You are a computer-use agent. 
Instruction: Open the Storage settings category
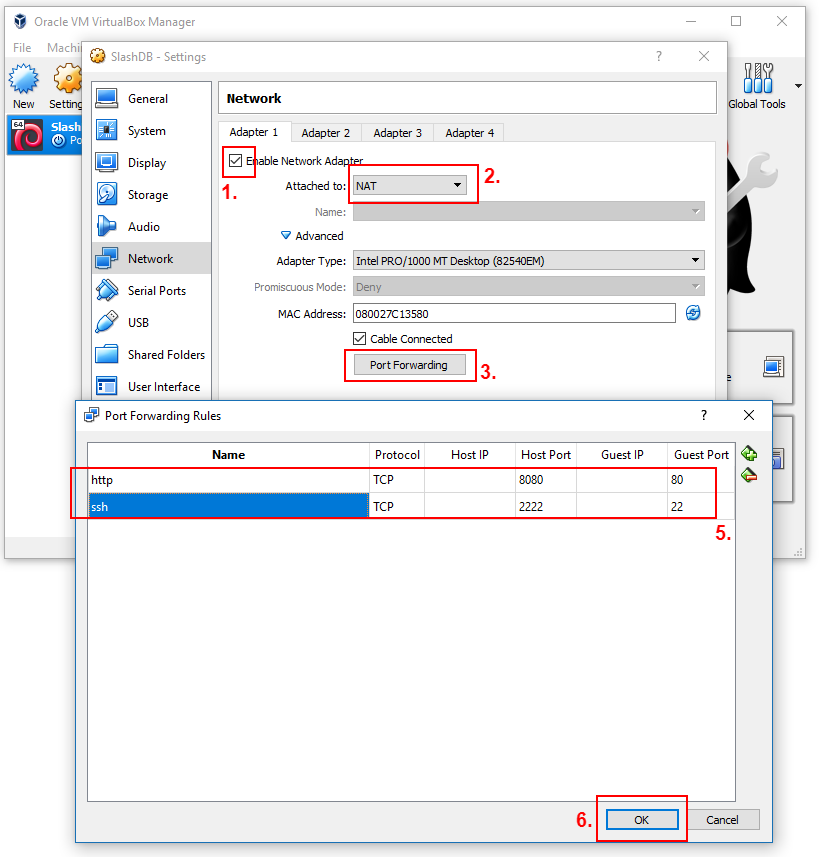(x=147, y=195)
